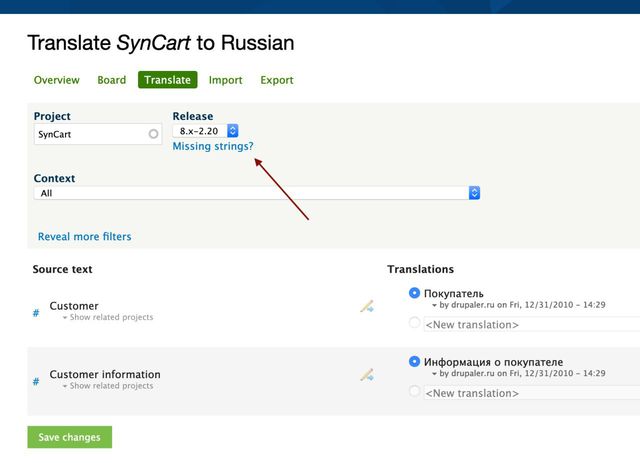Select the Покупатель translation radio button
640x463 pixels.
coord(414,293)
